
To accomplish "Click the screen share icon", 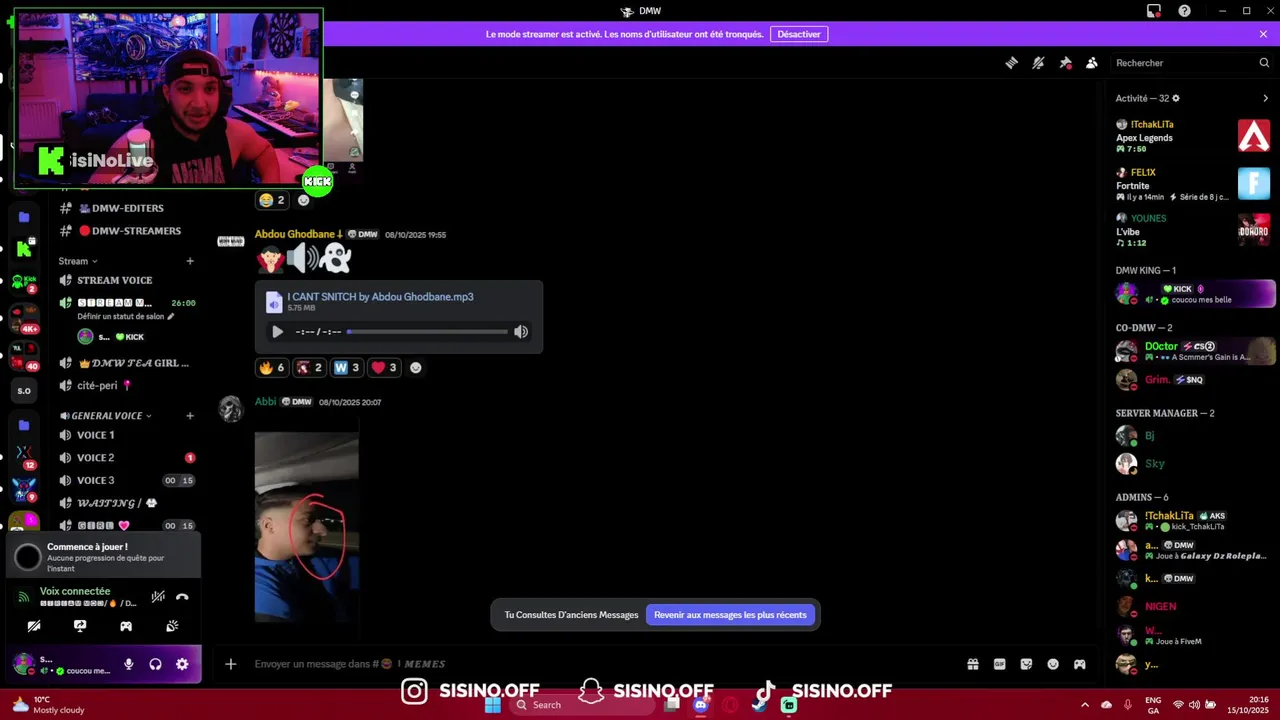I will 80,626.
